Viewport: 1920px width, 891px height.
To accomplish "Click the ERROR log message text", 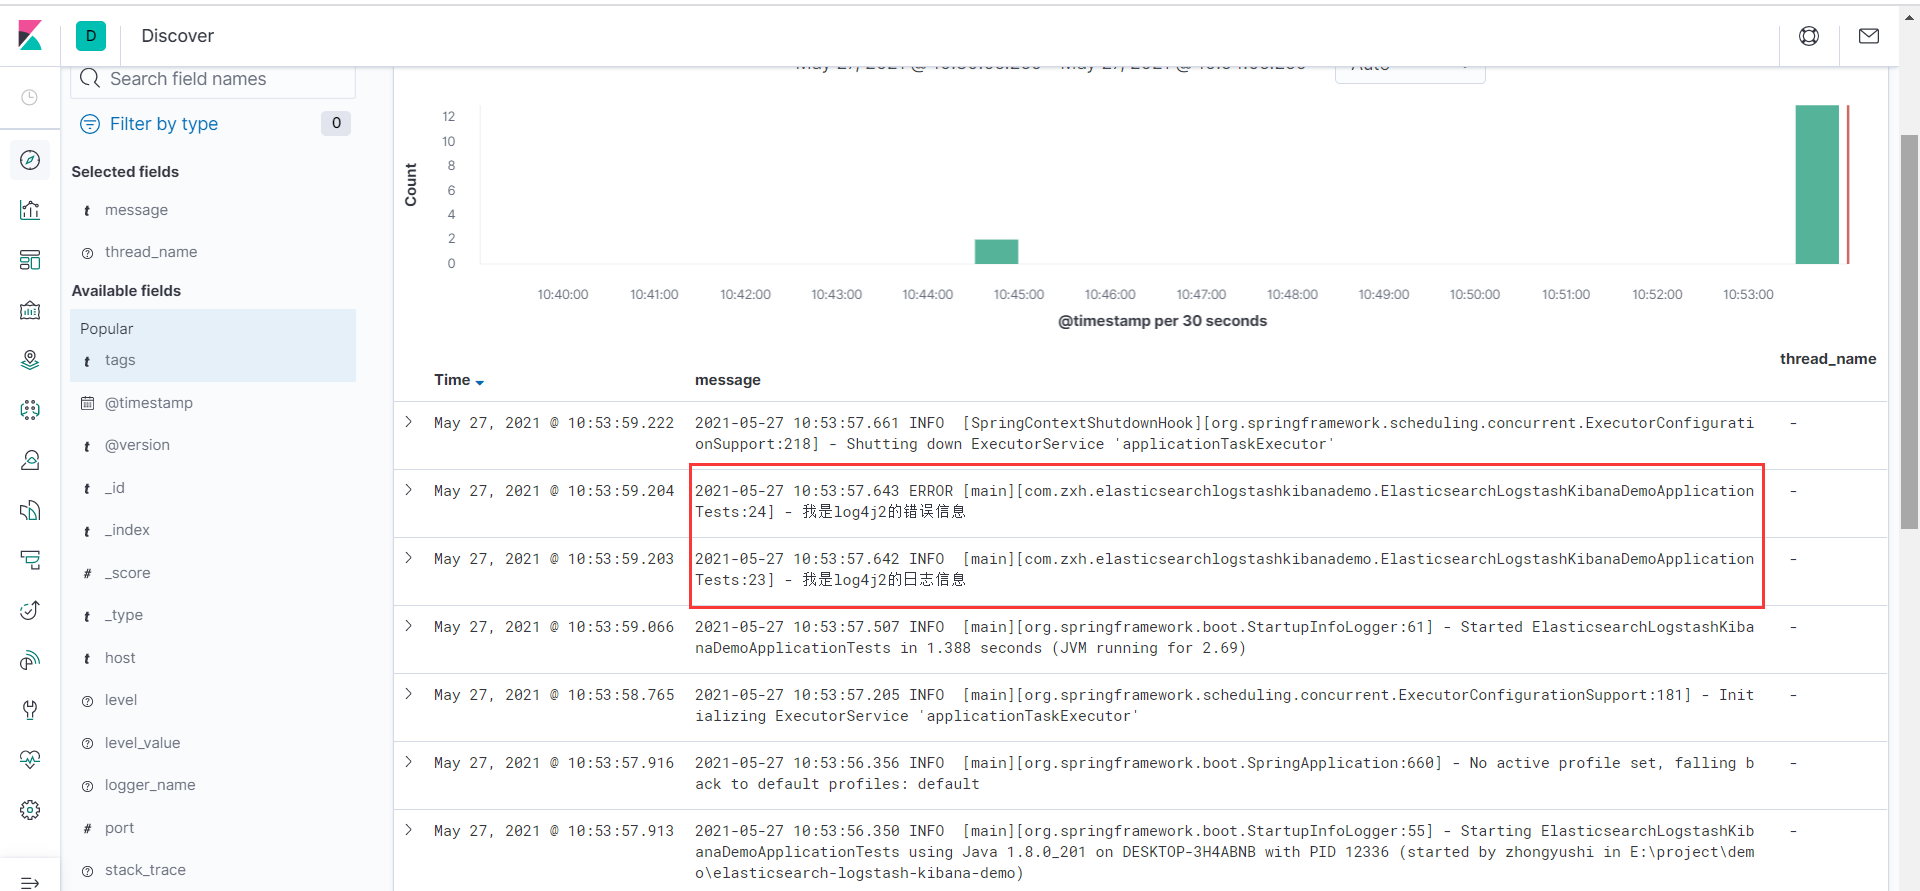I will click(x=1224, y=501).
